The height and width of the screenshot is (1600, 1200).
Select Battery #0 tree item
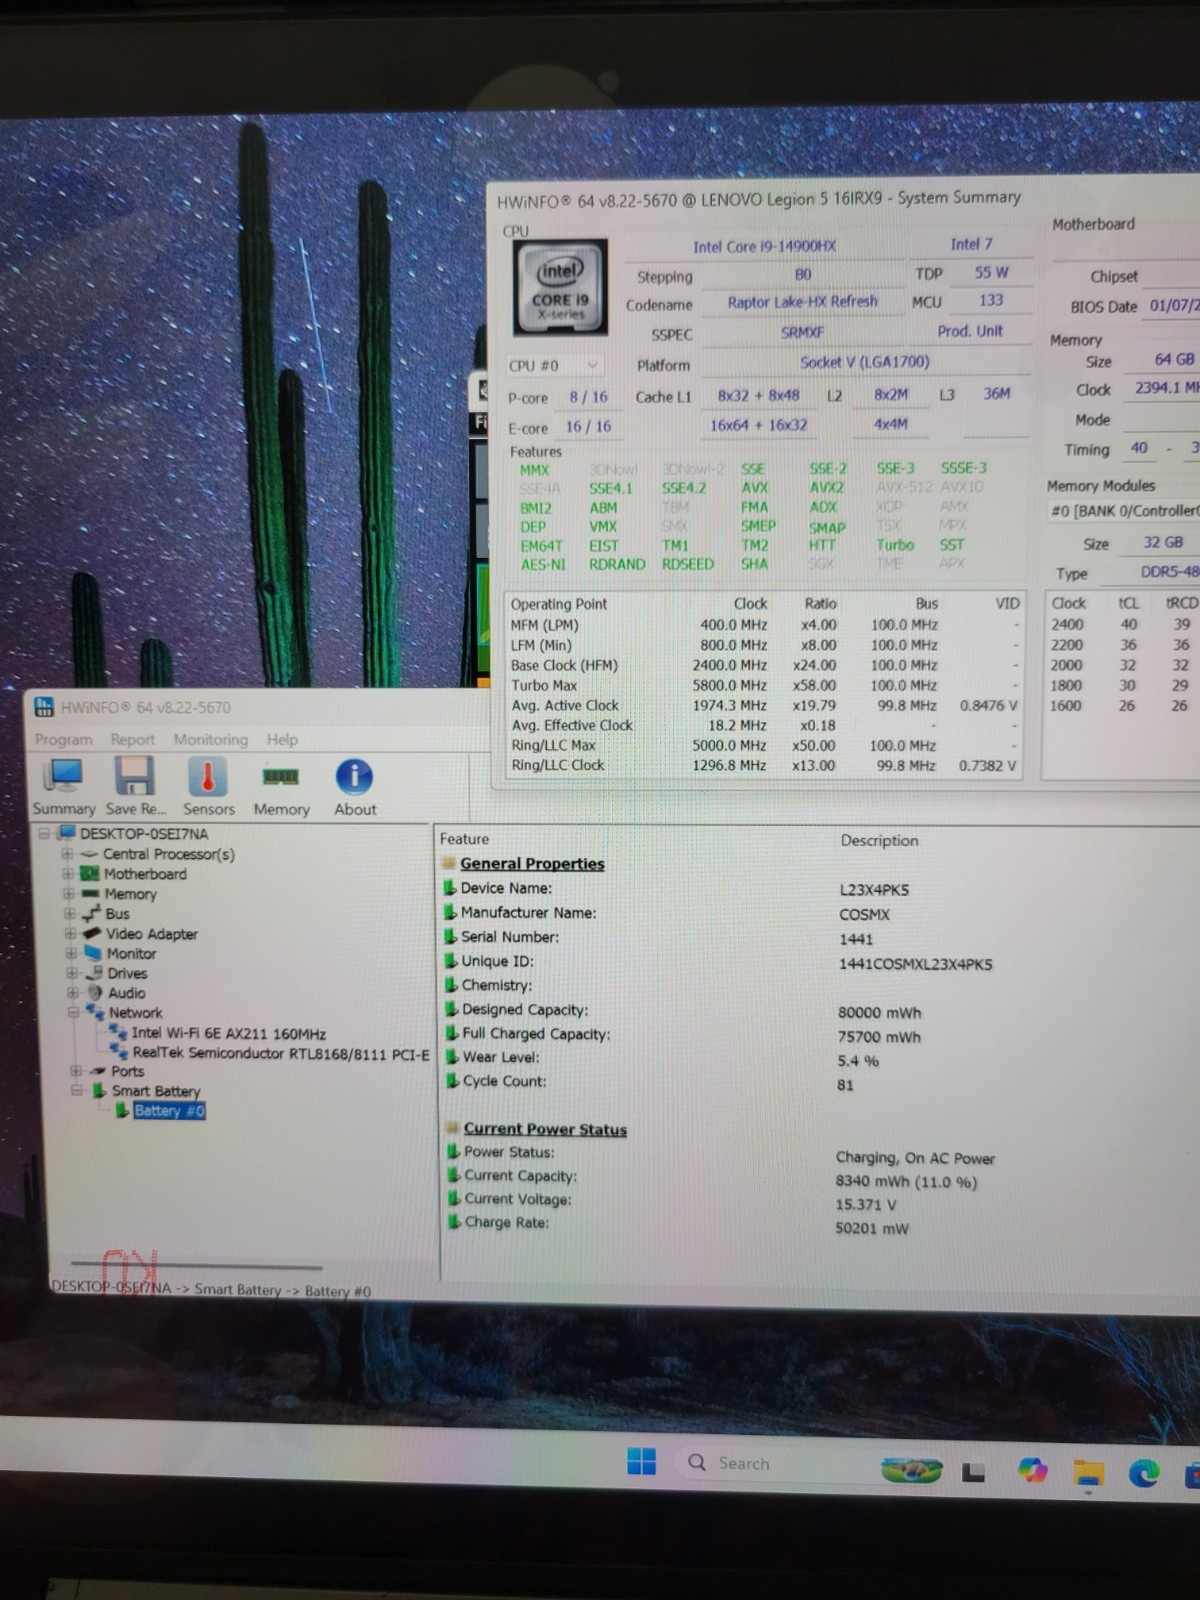[169, 1111]
